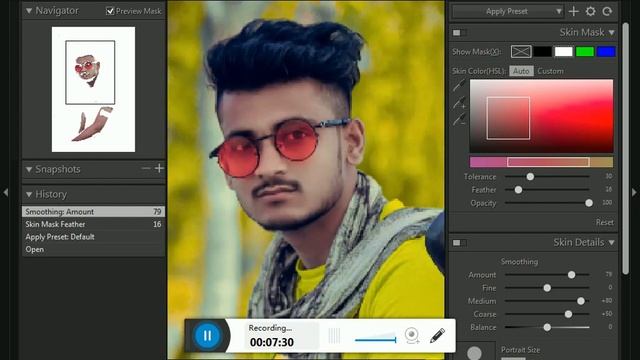Viewport: 640px width, 360px height.
Task: Click the Tolerance slider handle
Action: (530, 176)
